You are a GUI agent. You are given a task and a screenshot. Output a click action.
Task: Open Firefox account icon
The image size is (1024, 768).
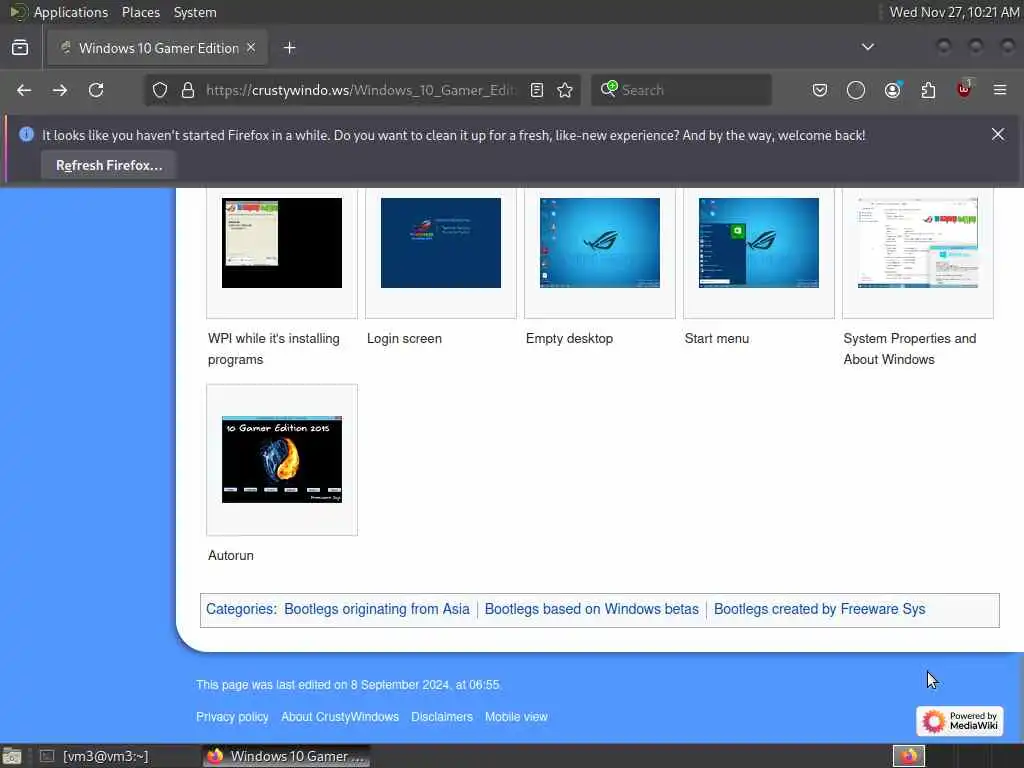893,90
